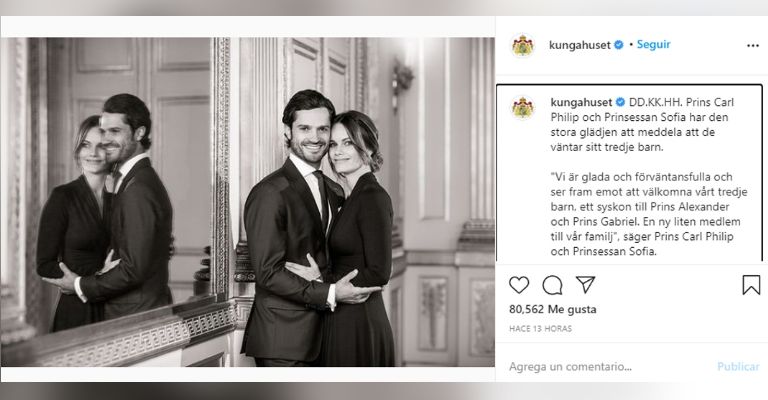The height and width of the screenshot is (400, 768).
Task: Click the mirror reflection in the photo
Action: [110, 206]
